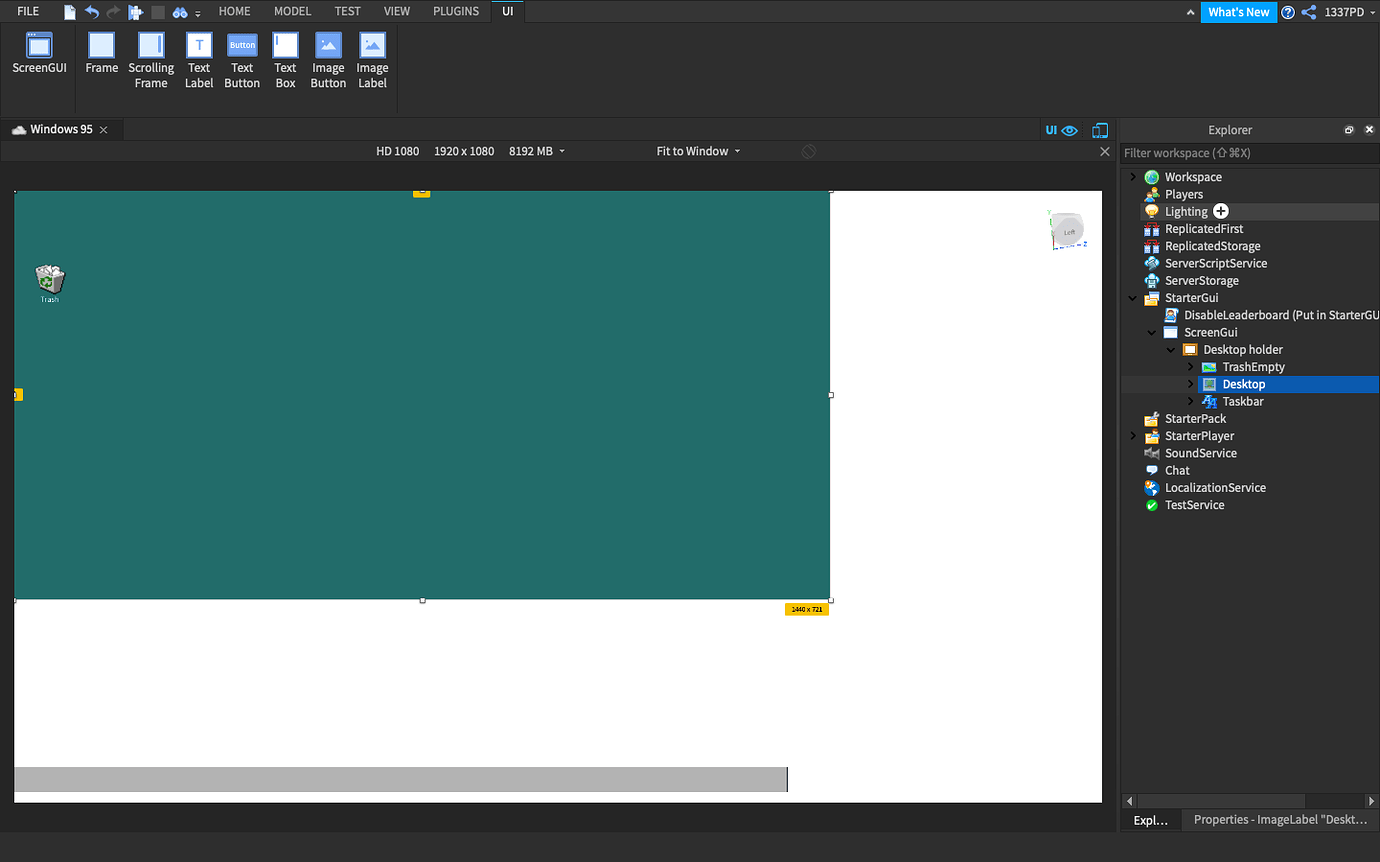
Task: Insert a ScreenGUI from the UI ribbon
Action: [x=39, y=55]
